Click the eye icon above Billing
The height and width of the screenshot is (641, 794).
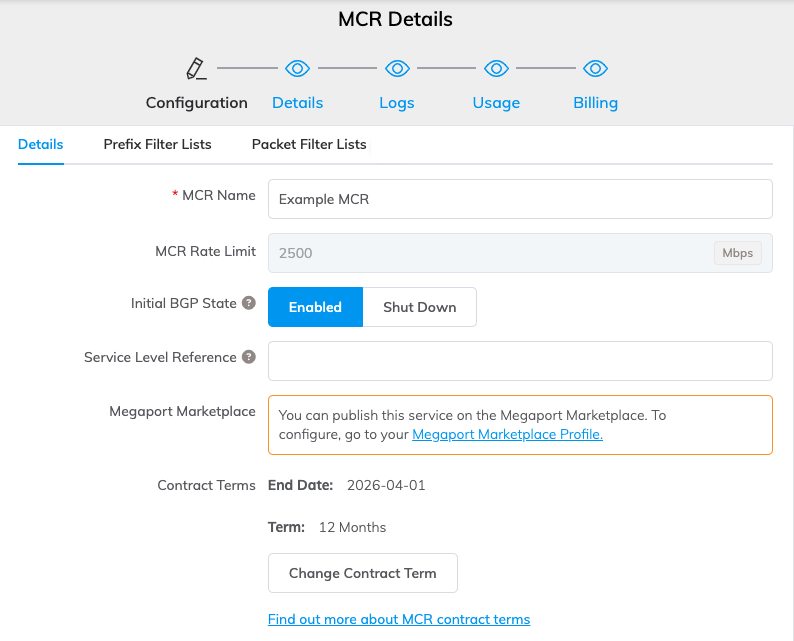coord(596,68)
